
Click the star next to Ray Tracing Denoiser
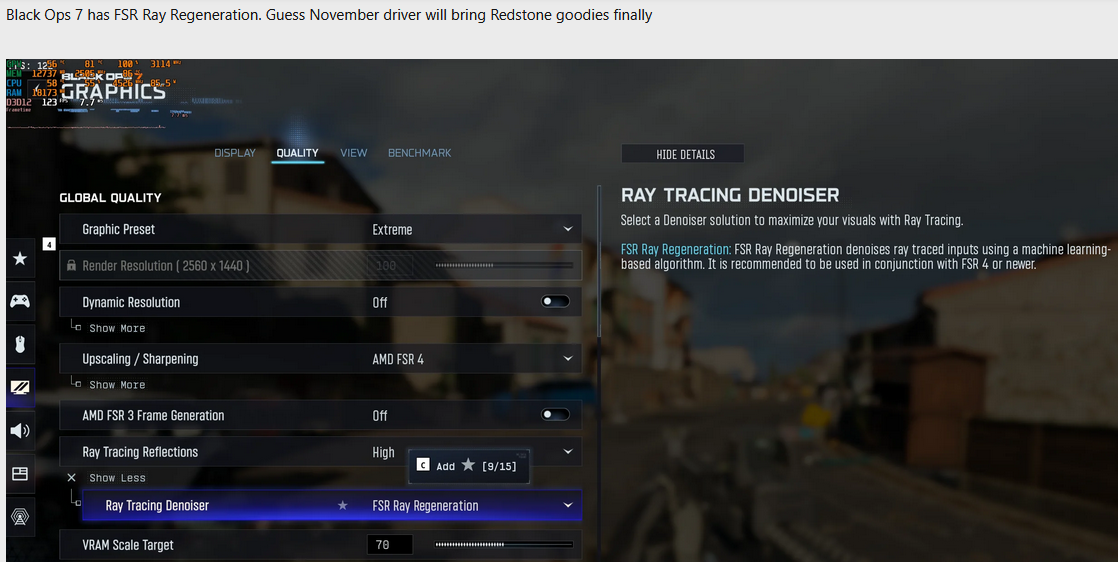(342, 505)
